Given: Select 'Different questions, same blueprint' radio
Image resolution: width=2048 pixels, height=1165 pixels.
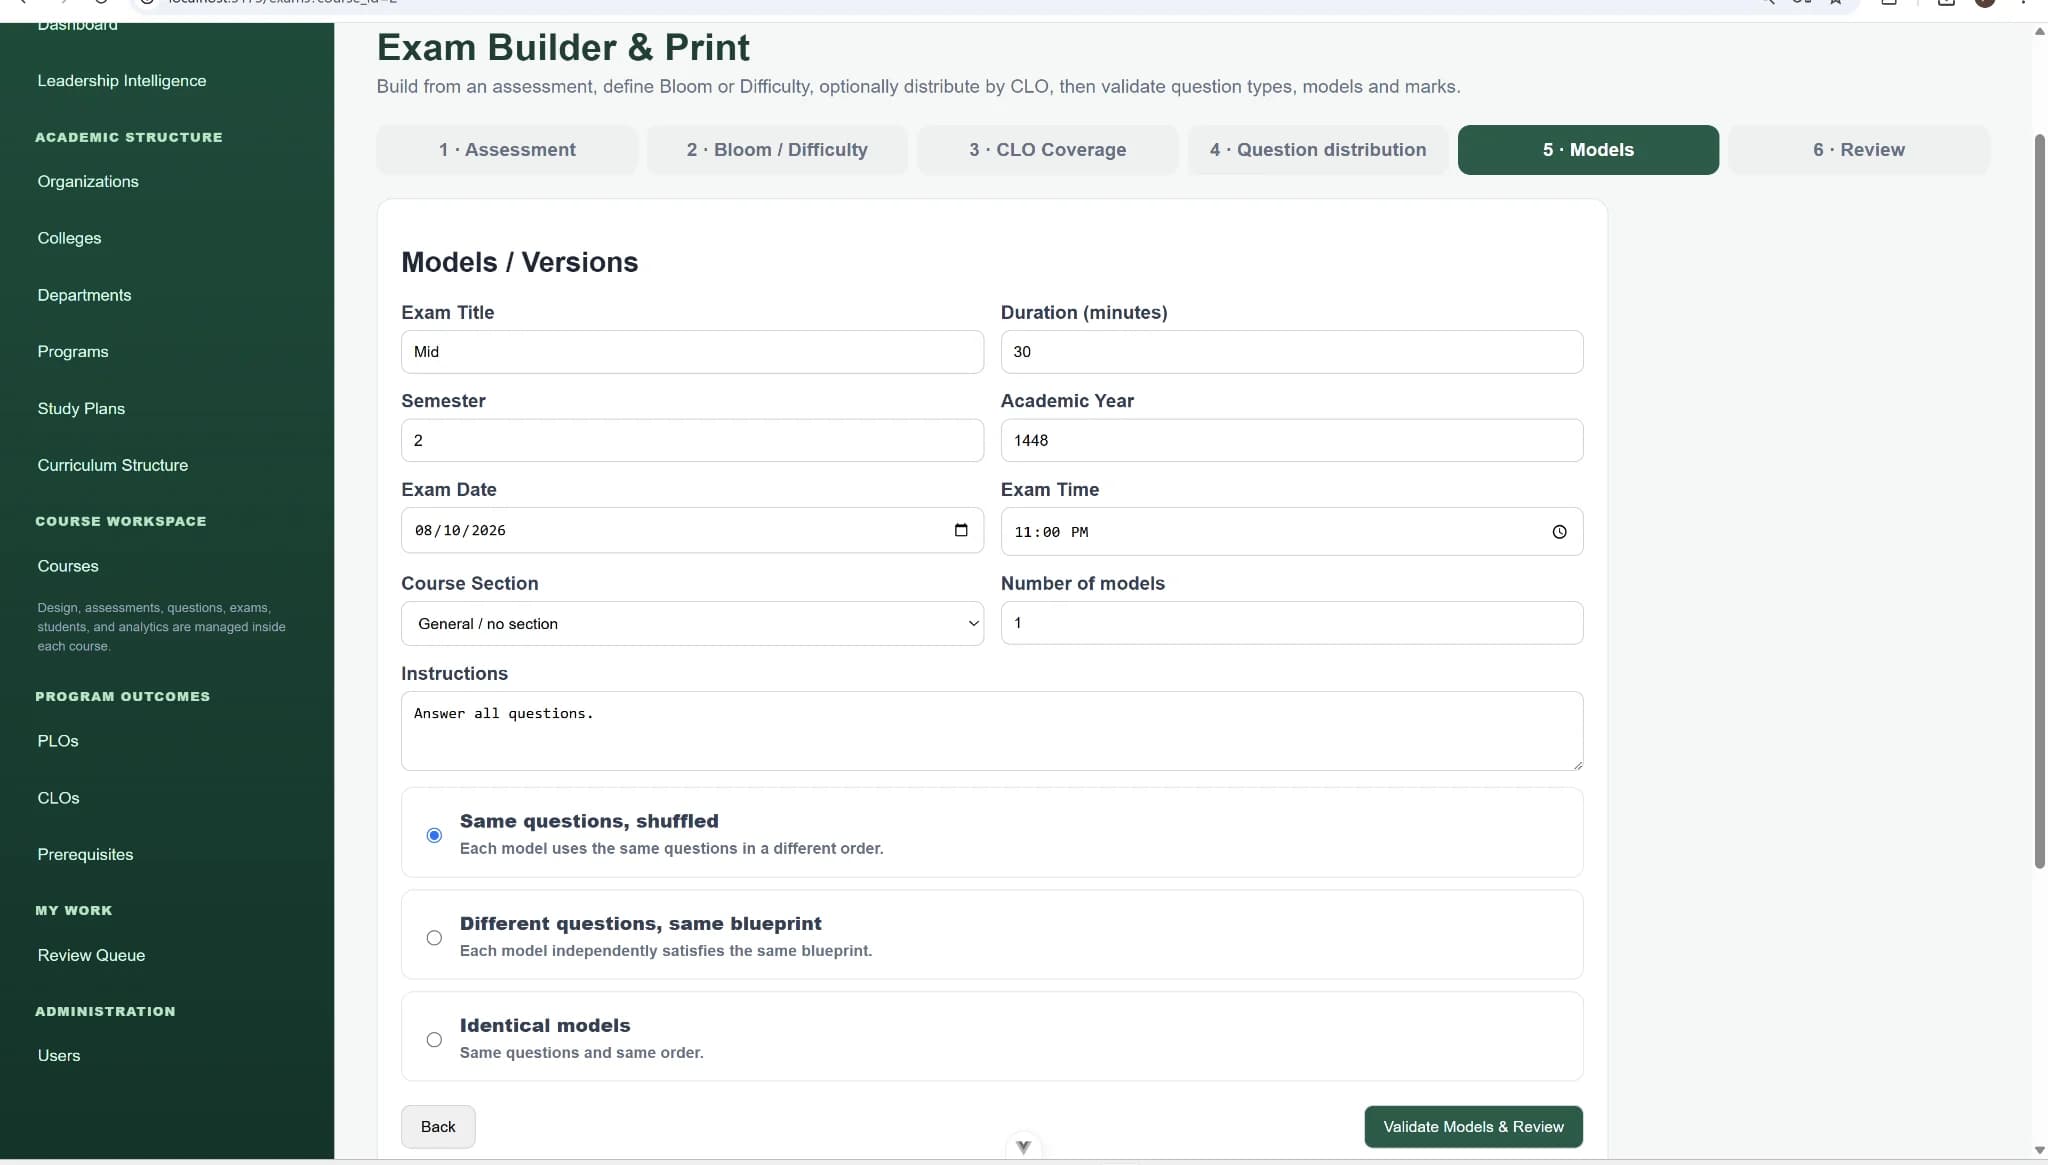Looking at the screenshot, I should click(434, 937).
